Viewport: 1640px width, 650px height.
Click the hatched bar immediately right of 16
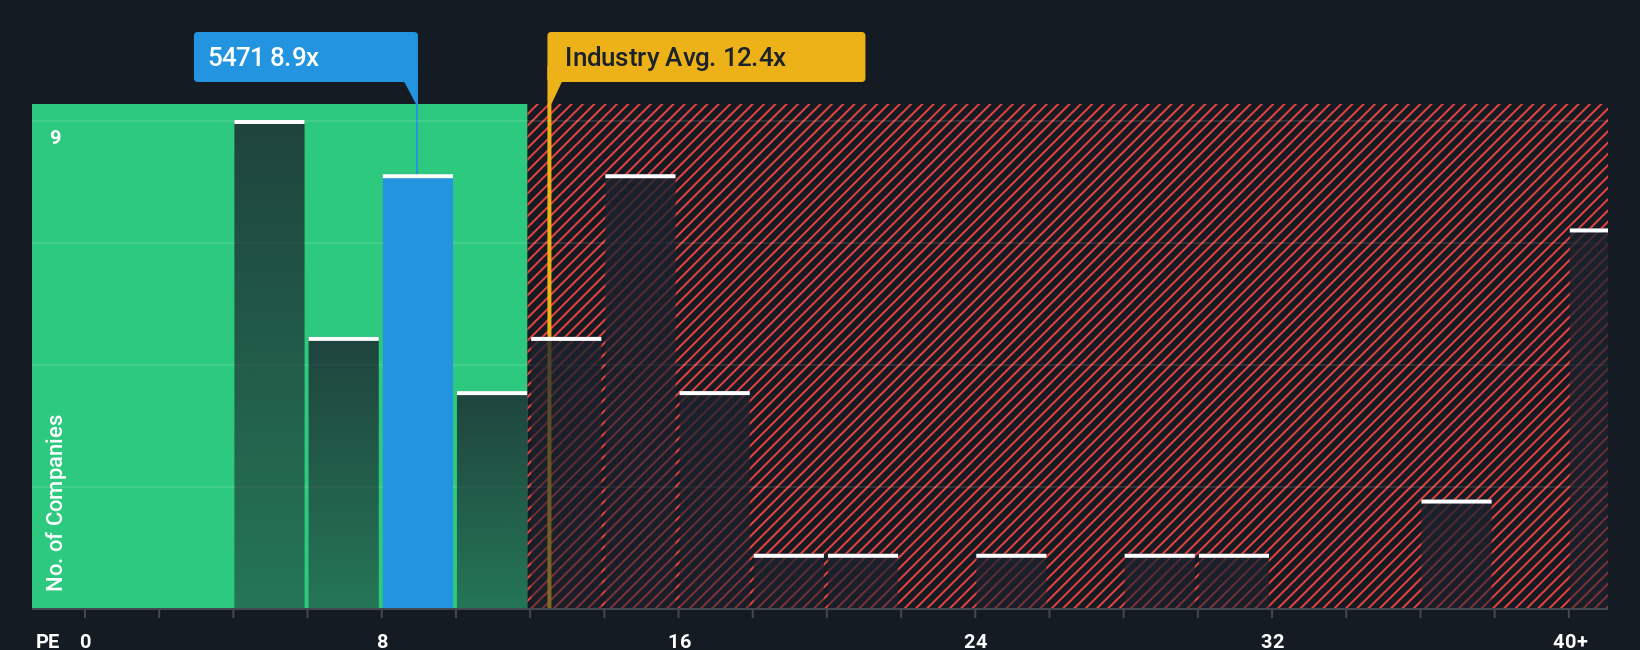(714, 500)
